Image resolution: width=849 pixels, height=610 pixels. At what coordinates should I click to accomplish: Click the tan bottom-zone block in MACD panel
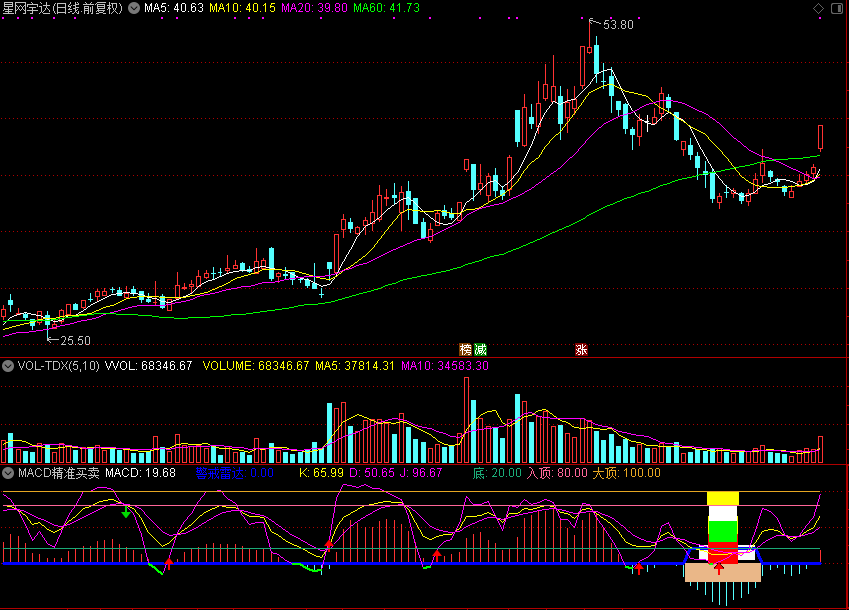[x=723, y=572]
